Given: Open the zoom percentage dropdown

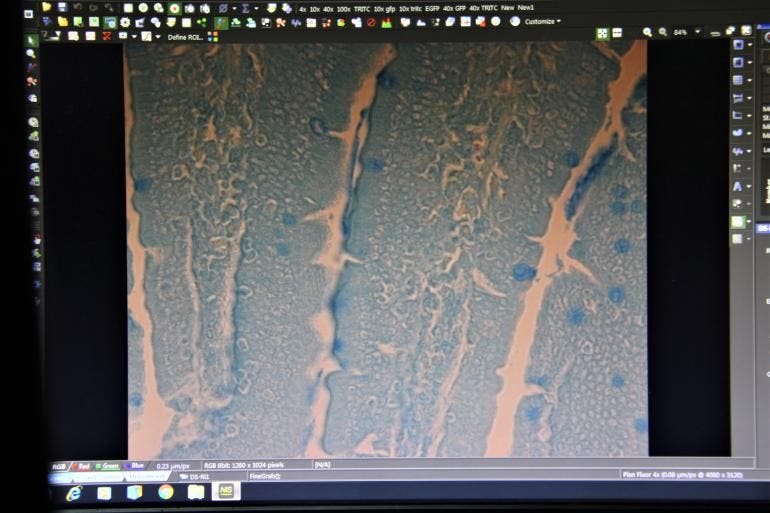Looking at the screenshot, I should tap(698, 32).
